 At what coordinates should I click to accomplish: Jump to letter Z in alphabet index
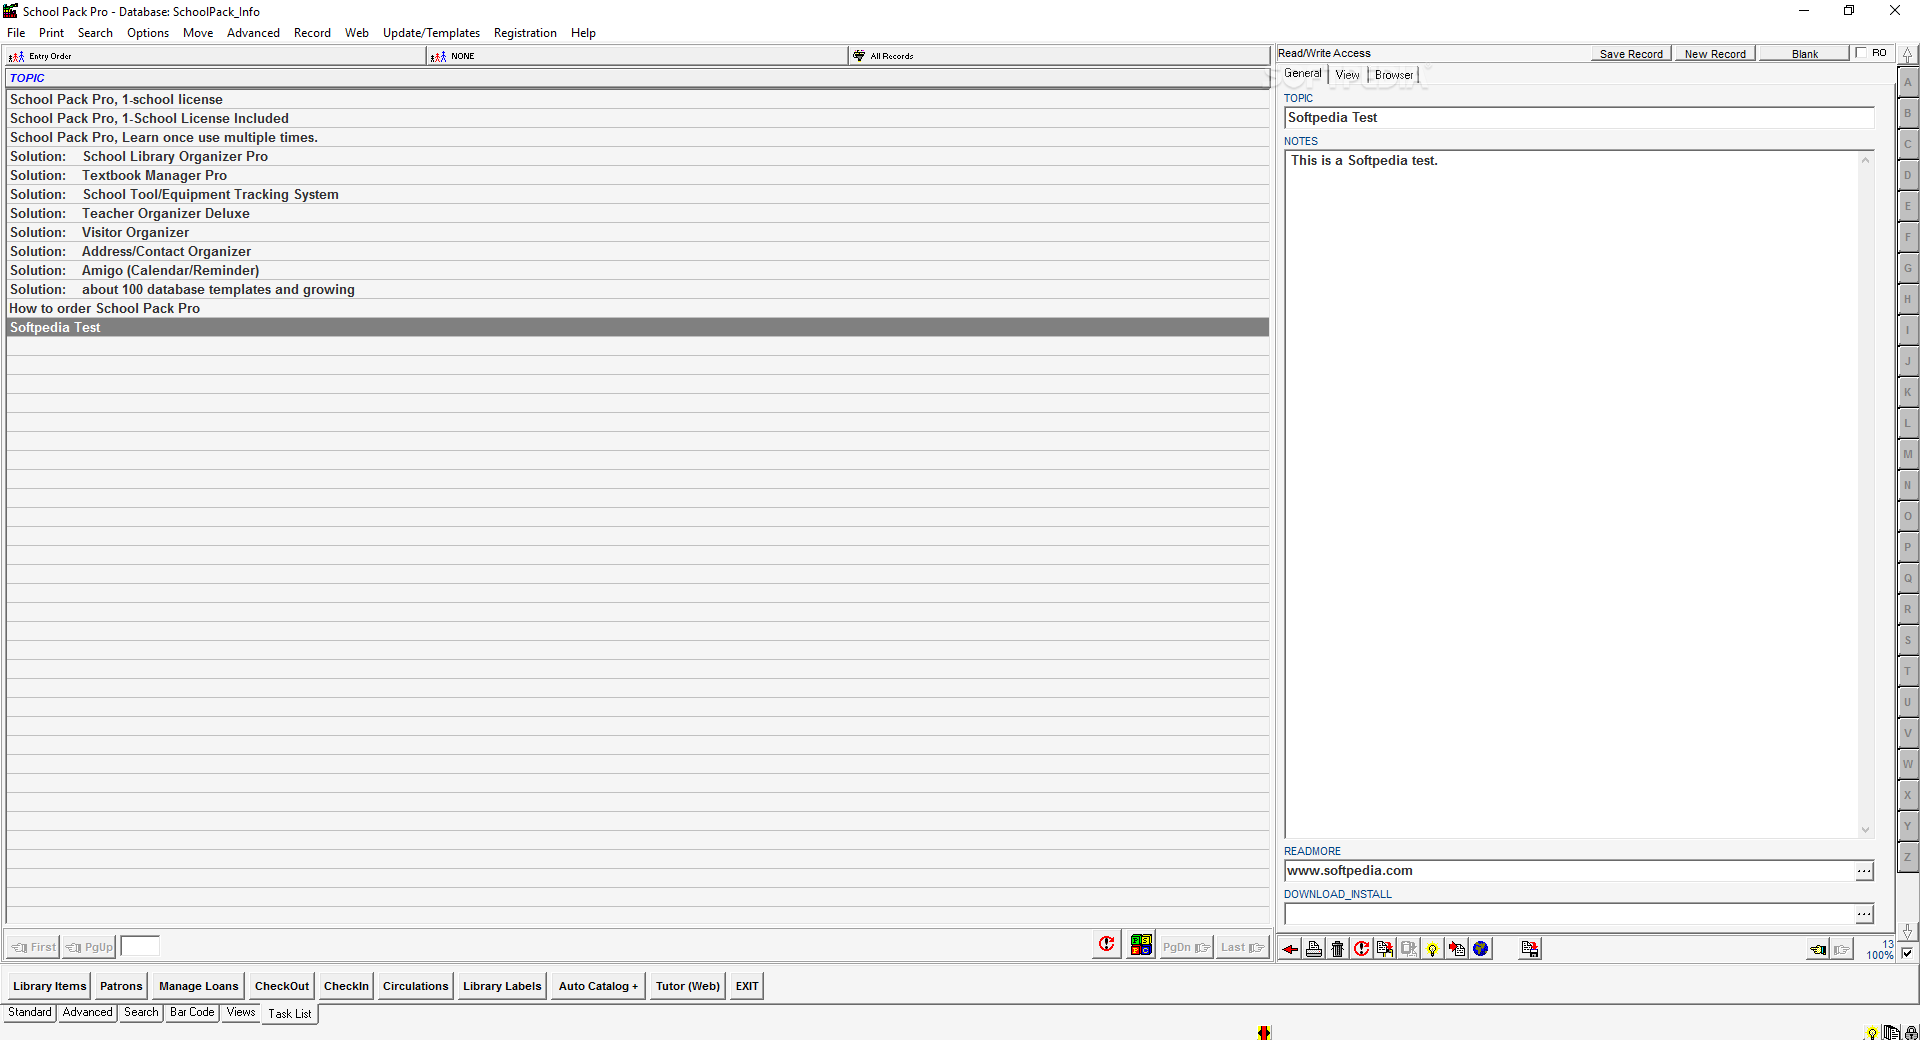(1907, 858)
